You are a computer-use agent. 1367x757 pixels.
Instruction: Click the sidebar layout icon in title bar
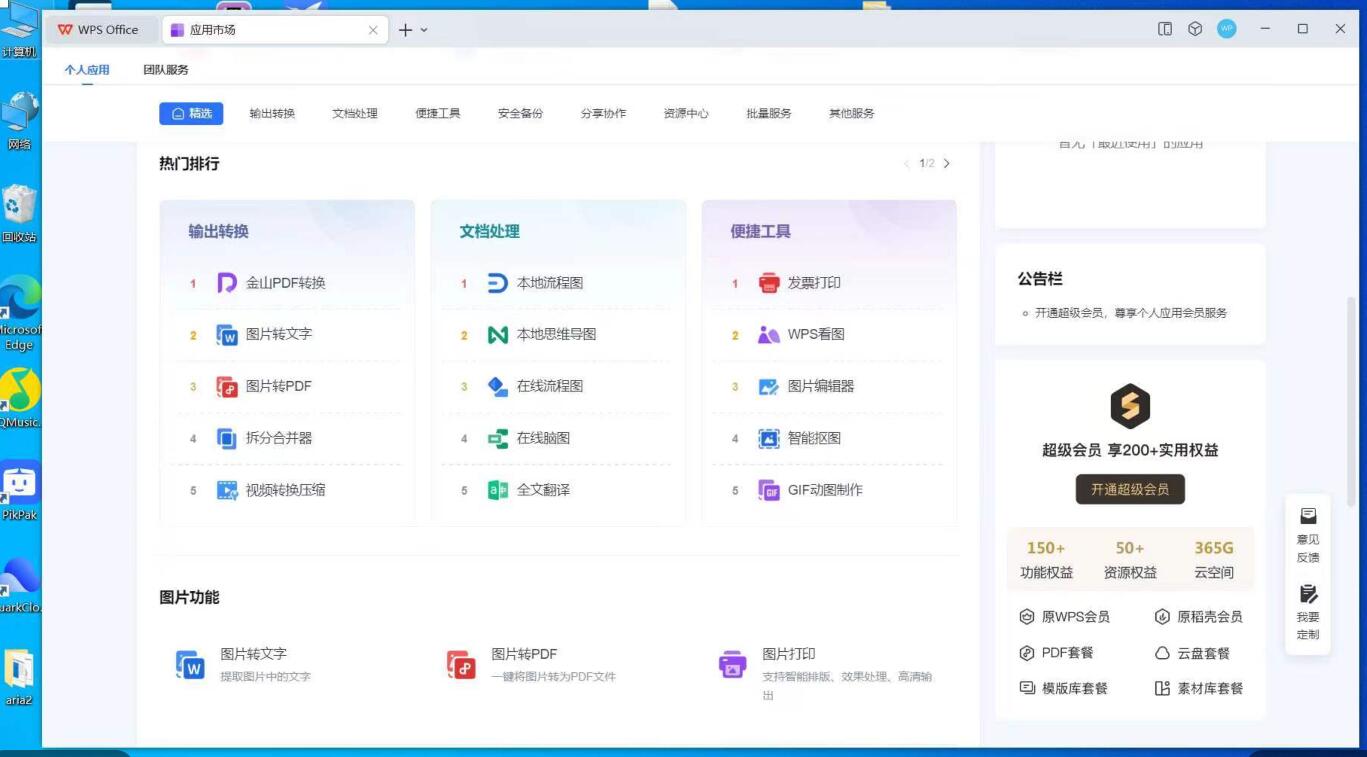coord(1165,29)
